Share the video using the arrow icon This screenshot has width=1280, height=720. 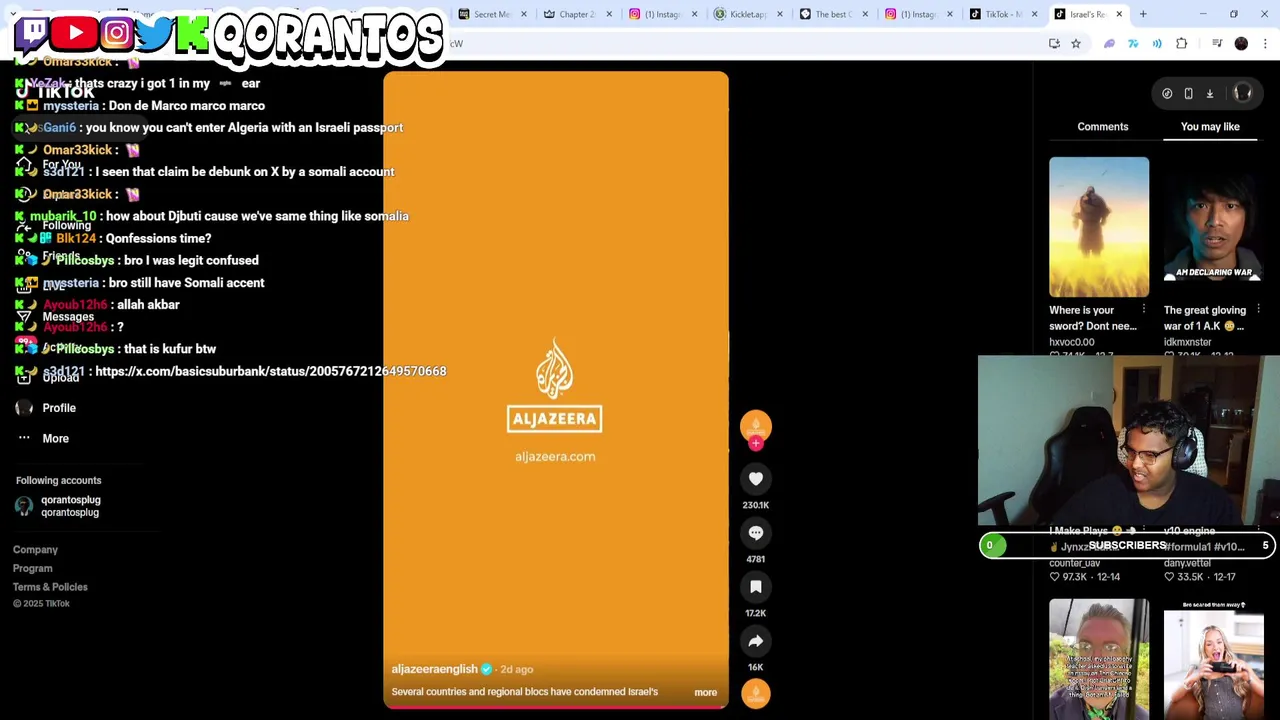pos(756,641)
